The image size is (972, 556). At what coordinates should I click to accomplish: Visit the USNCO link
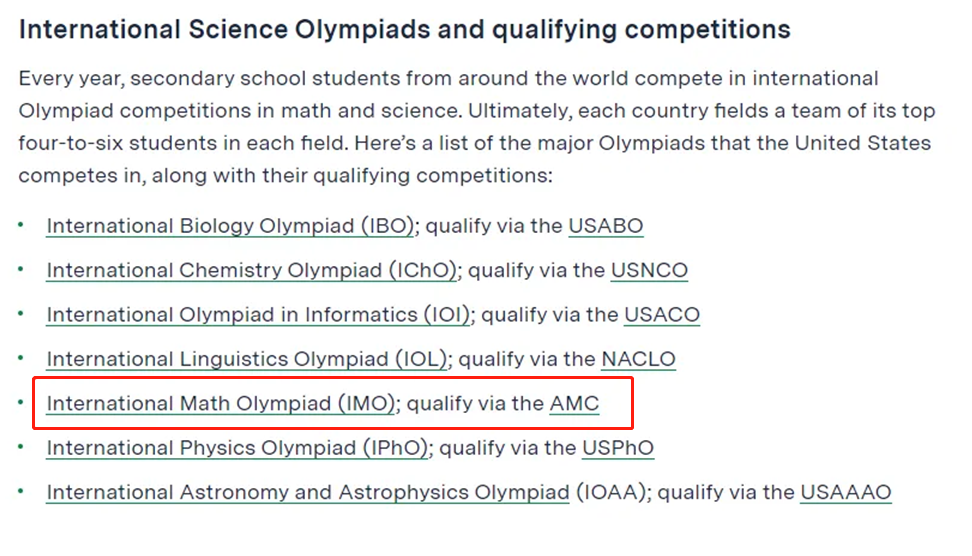click(x=649, y=270)
